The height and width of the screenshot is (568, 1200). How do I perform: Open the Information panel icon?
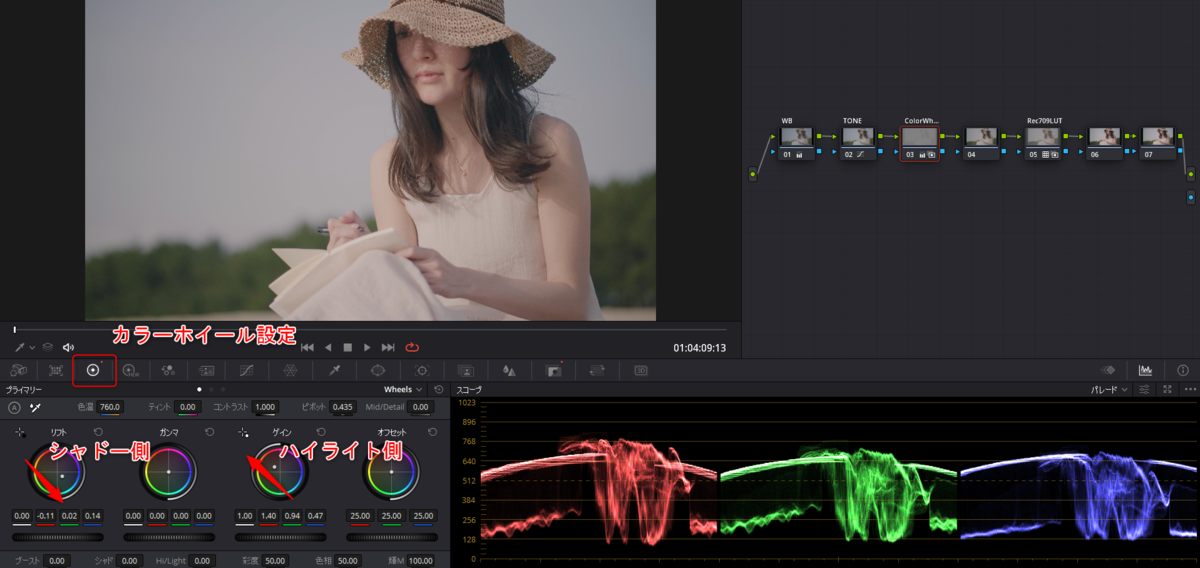coord(1183,370)
